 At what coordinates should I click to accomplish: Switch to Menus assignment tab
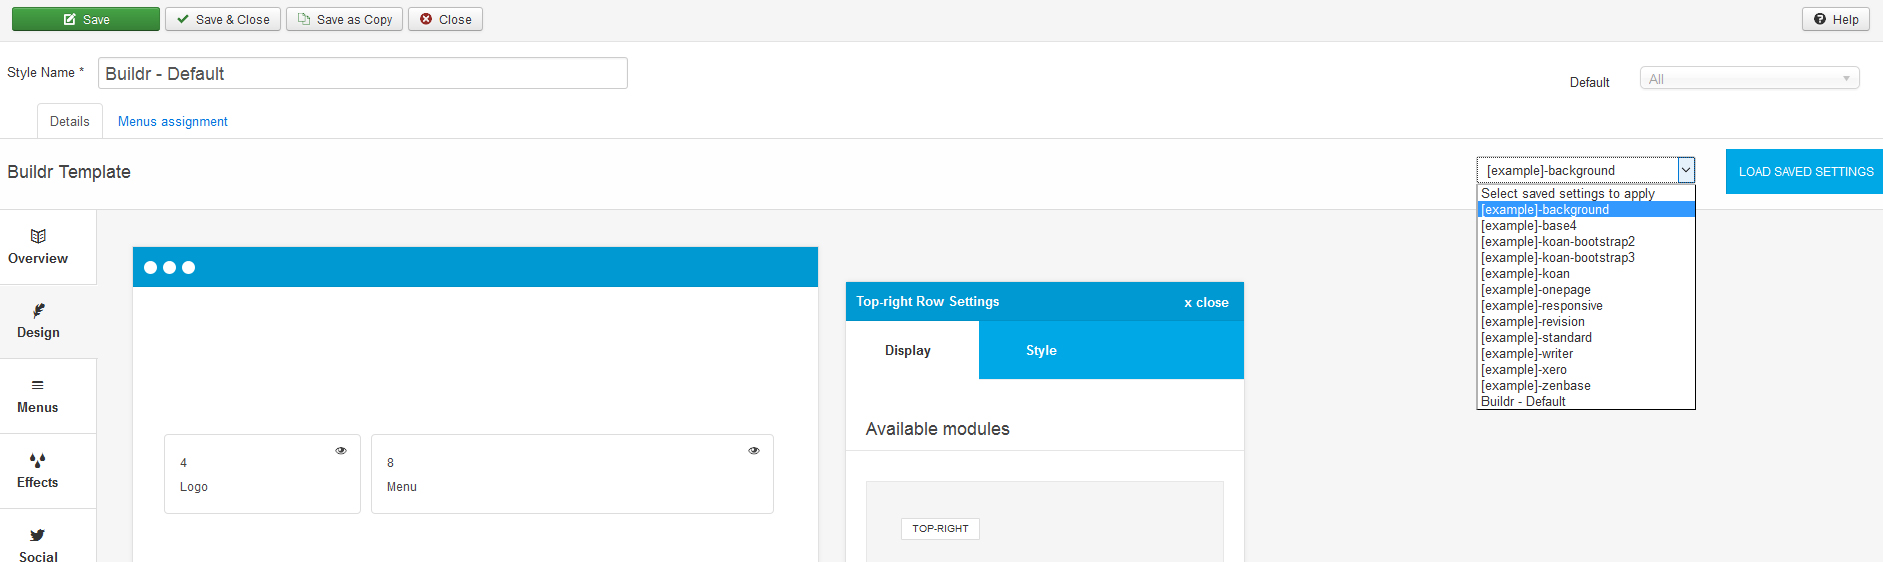click(173, 121)
